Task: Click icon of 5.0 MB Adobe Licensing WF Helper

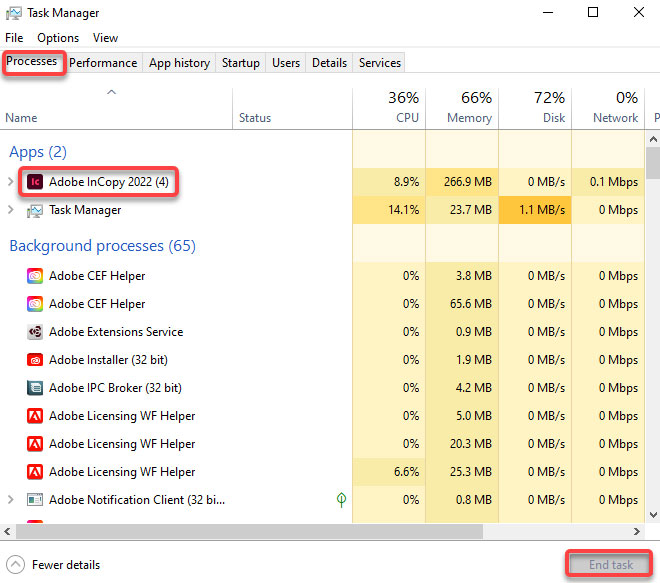Action: (35, 416)
